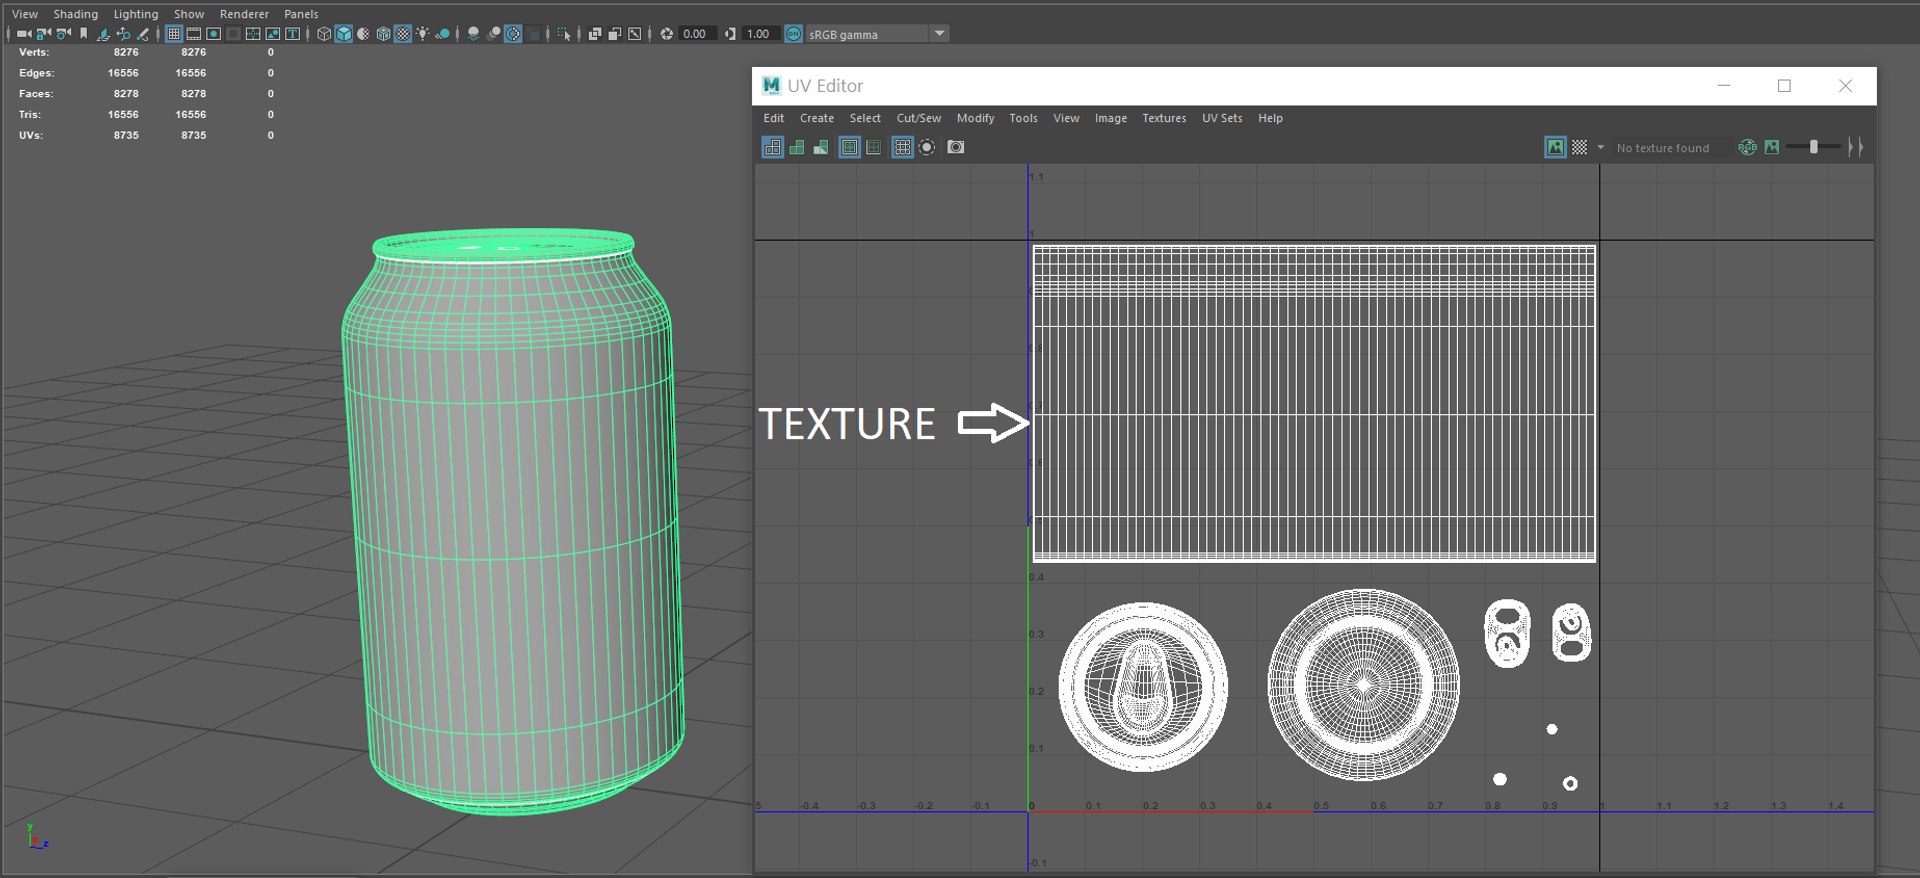Click the exposure reset icon

pyautogui.click(x=667, y=34)
